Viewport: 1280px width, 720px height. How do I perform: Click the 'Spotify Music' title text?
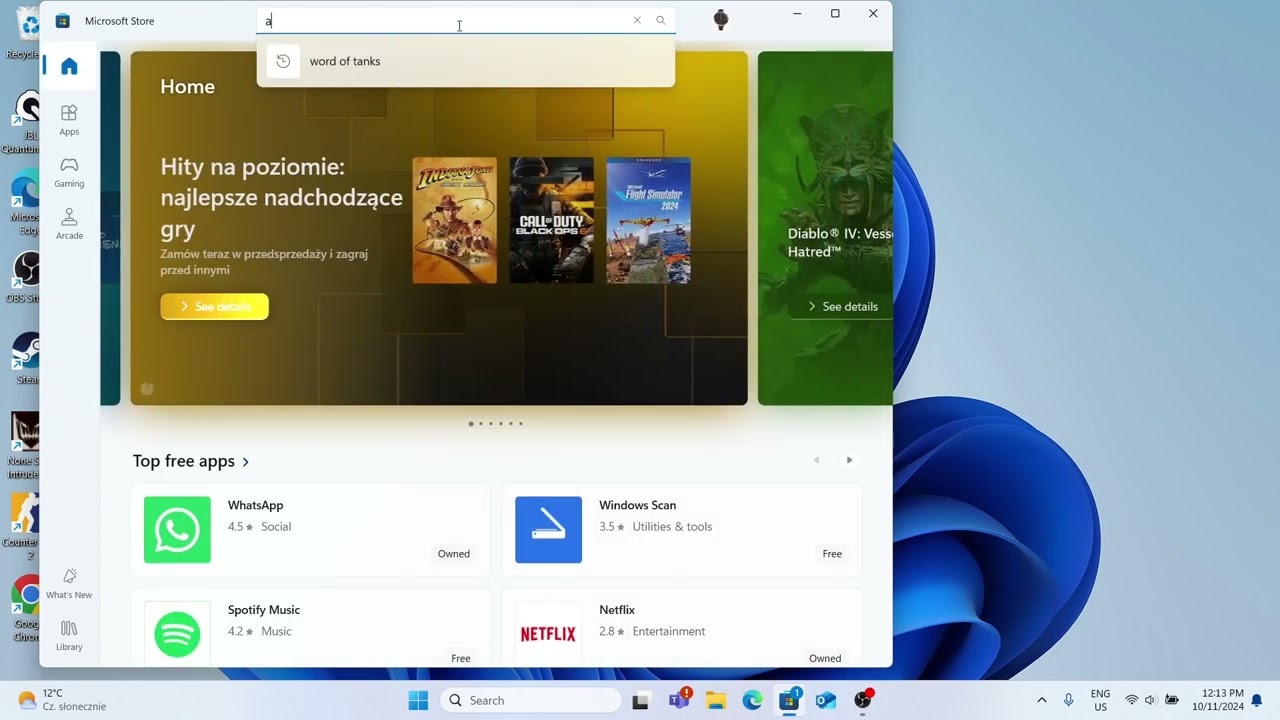[x=264, y=610]
